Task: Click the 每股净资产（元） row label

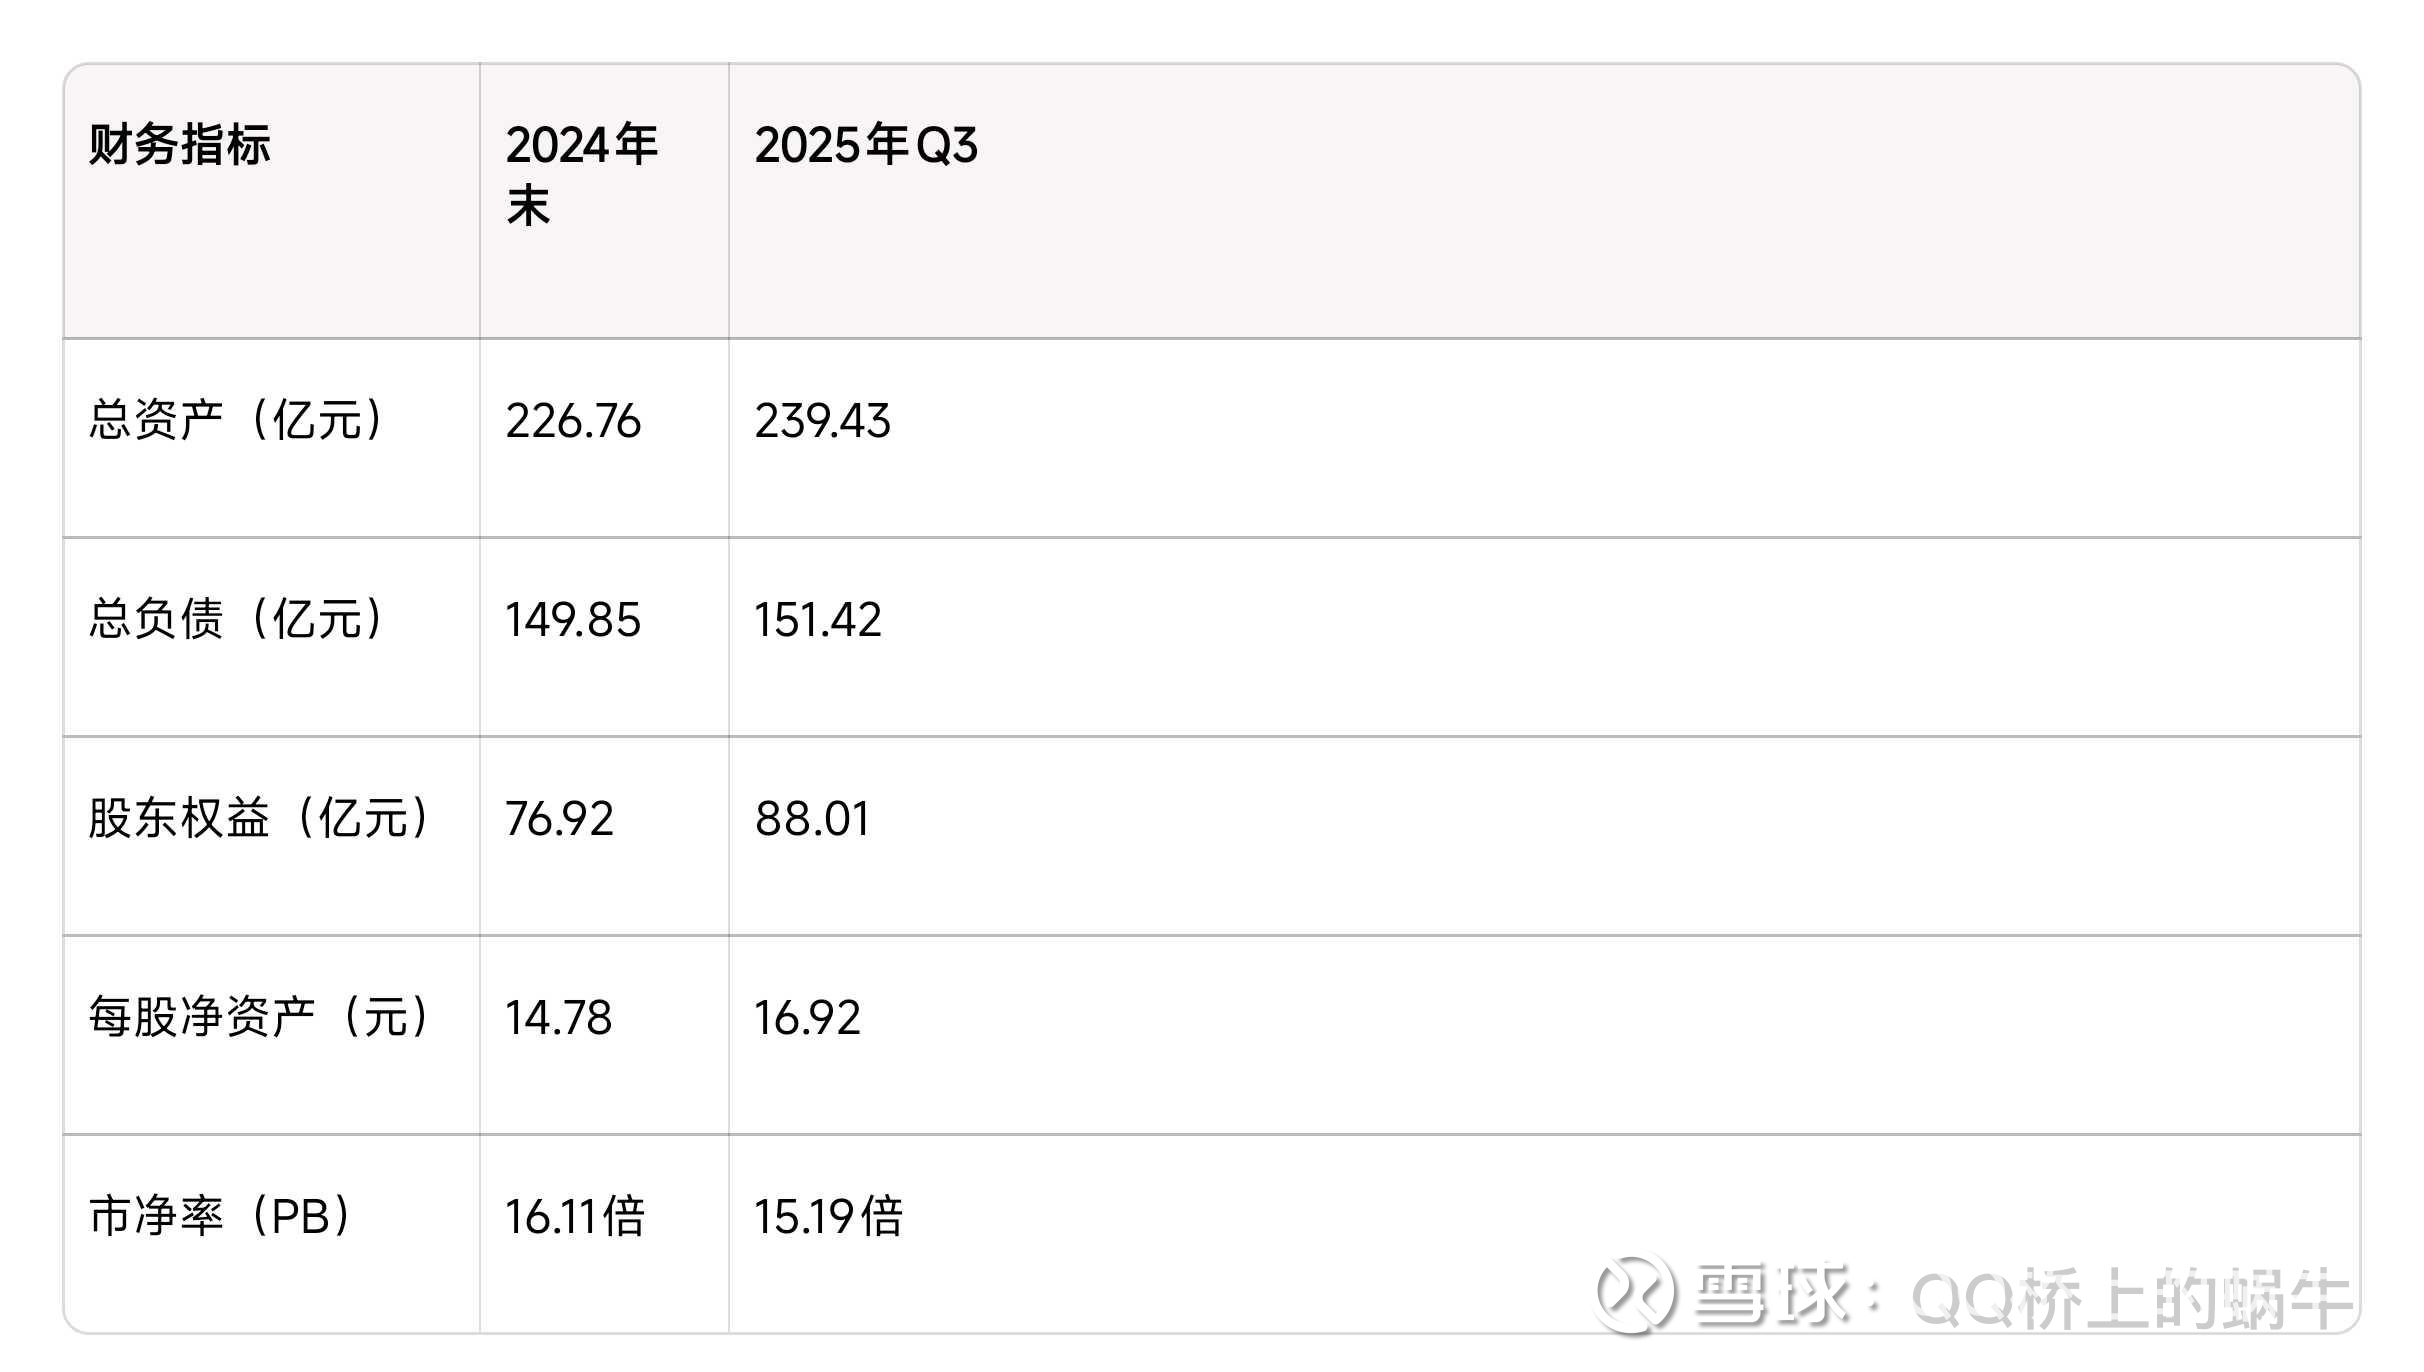Action: 259,1017
